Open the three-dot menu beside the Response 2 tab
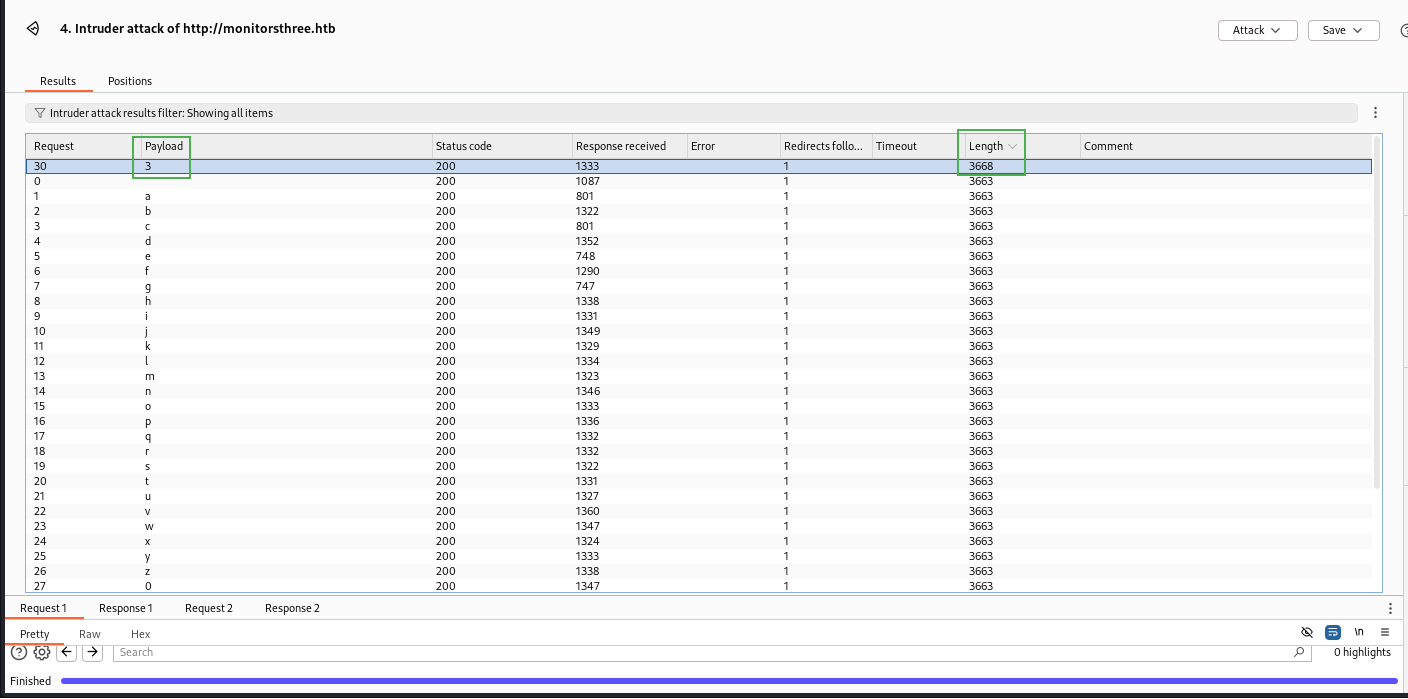The height and width of the screenshot is (699, 1408). (1390, 608)
